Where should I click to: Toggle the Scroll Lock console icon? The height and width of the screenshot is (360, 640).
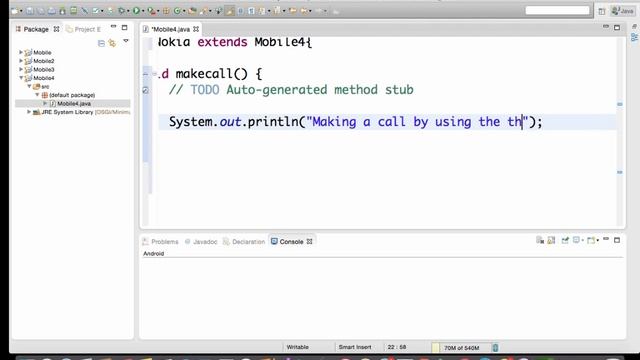pyautogui.click(x=551, y=240)
